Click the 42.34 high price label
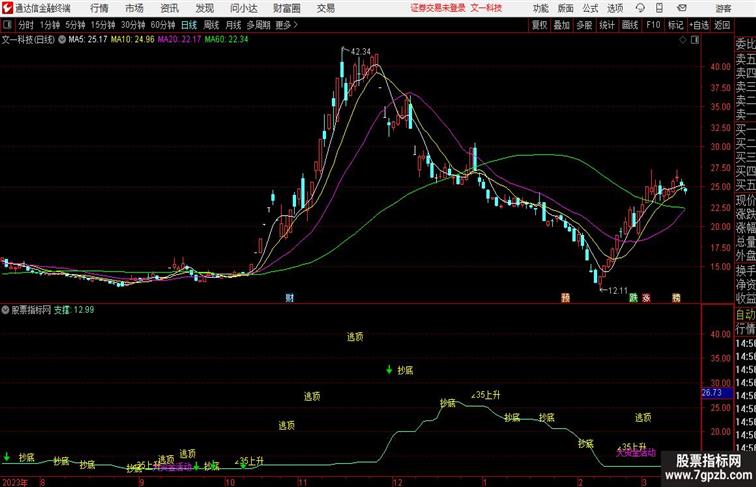 [x=361, y=52]
